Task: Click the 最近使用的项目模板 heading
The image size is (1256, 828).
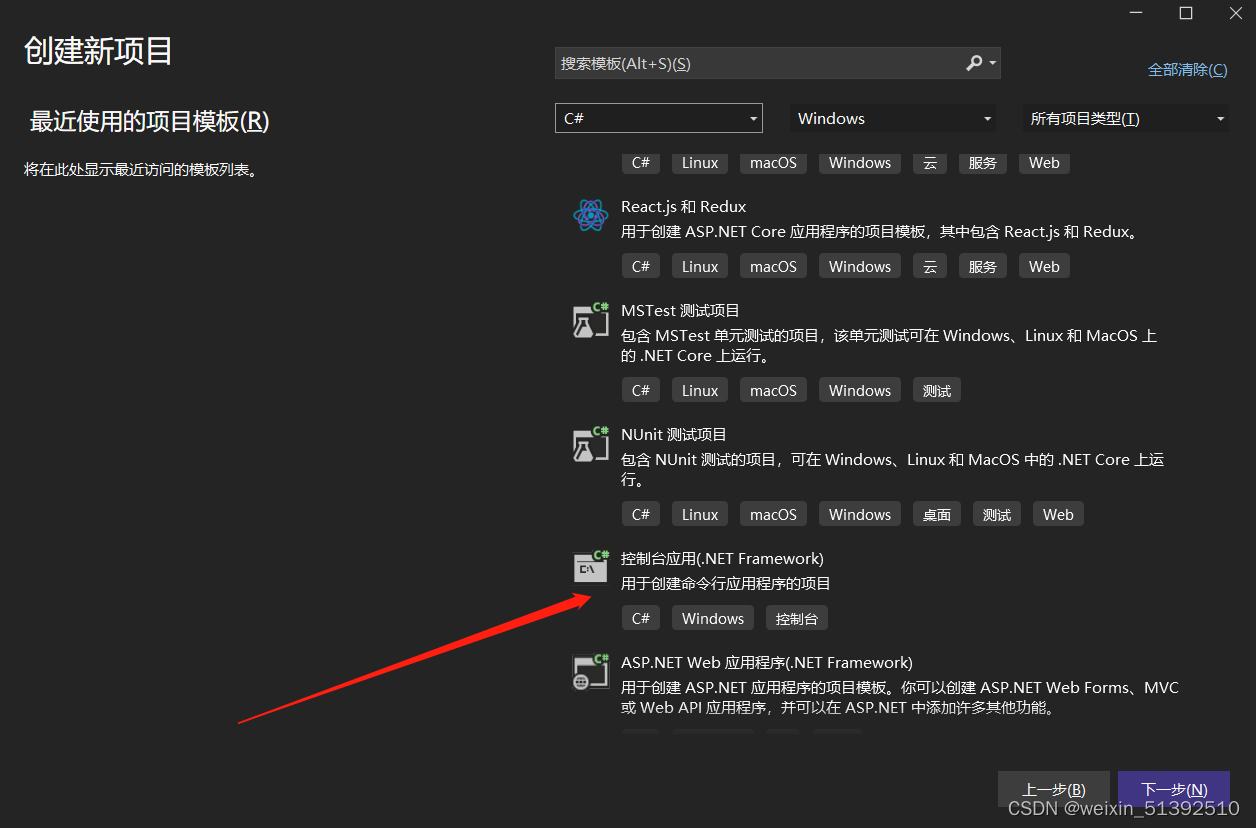Action: pos(150,121)
